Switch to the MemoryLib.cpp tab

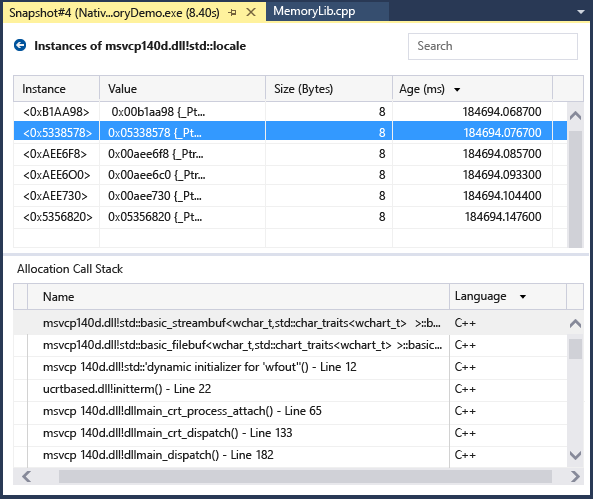[x=314, y=11]
